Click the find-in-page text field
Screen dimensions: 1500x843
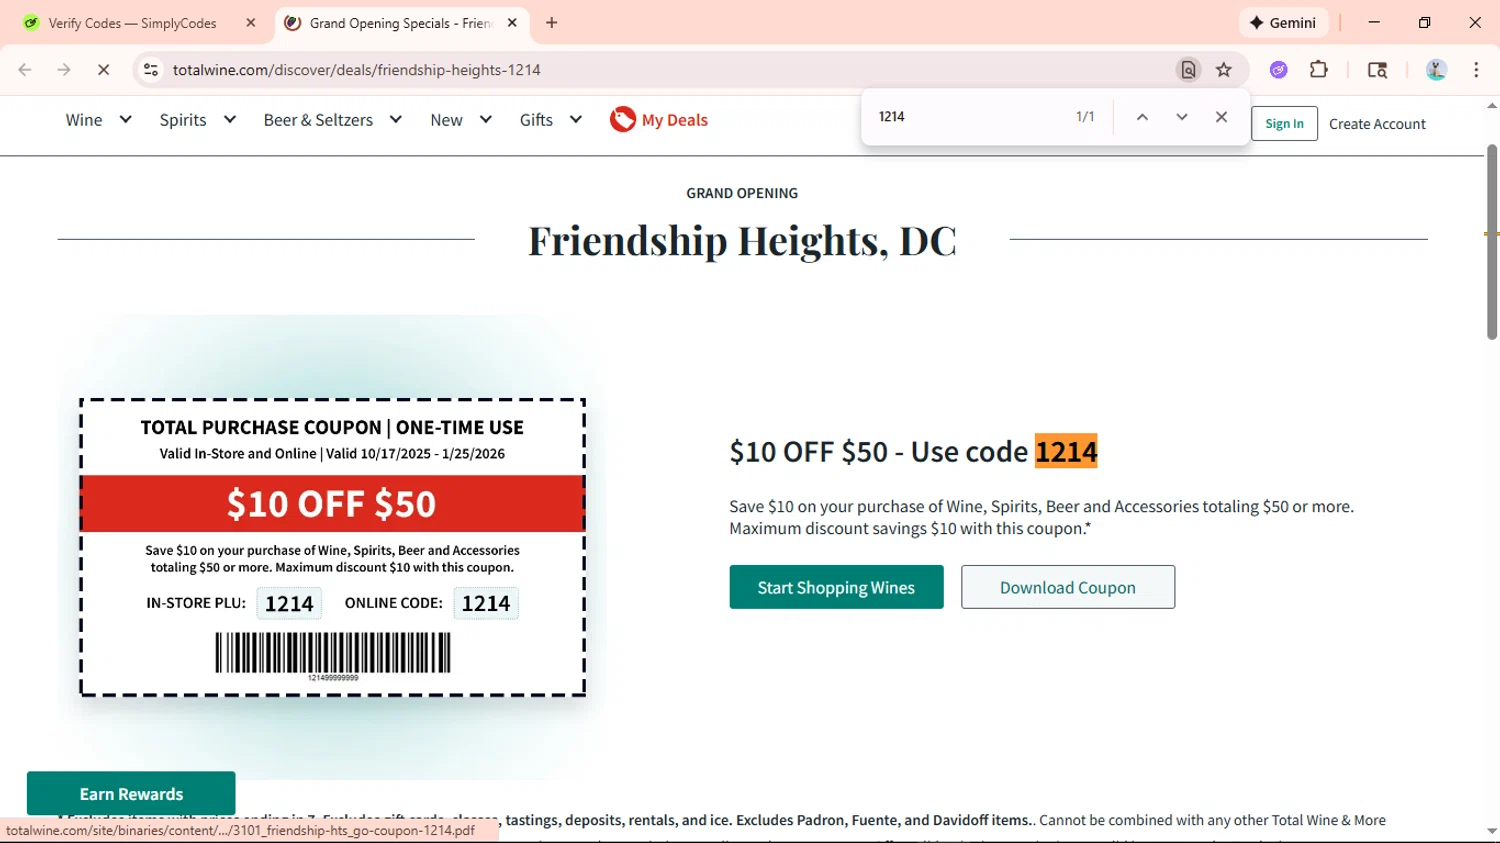[x=965, y=117]
